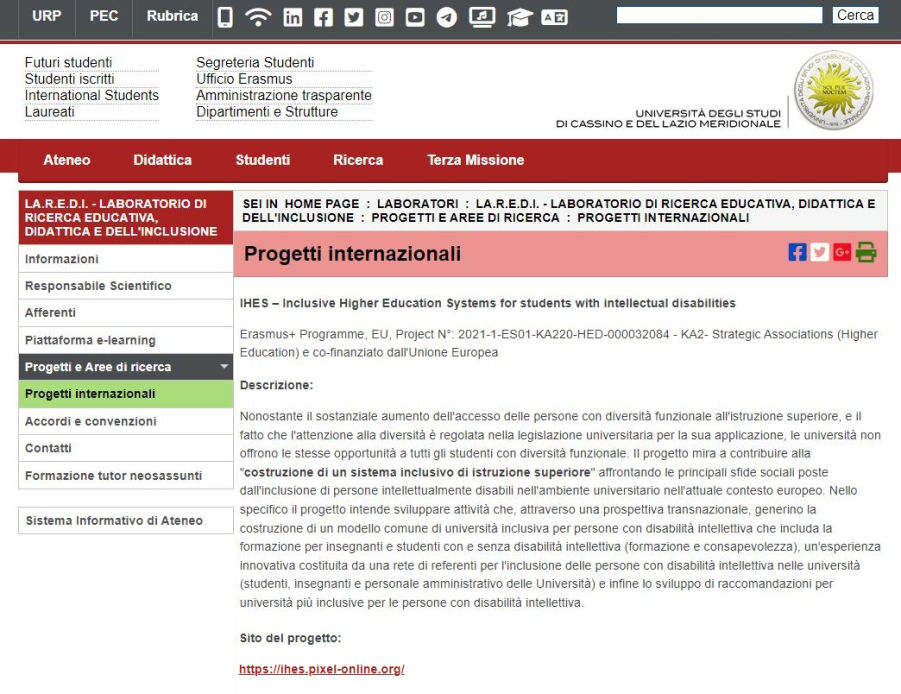
Task: Go to Amministrazione trasparente
Action: click(284, 95)
